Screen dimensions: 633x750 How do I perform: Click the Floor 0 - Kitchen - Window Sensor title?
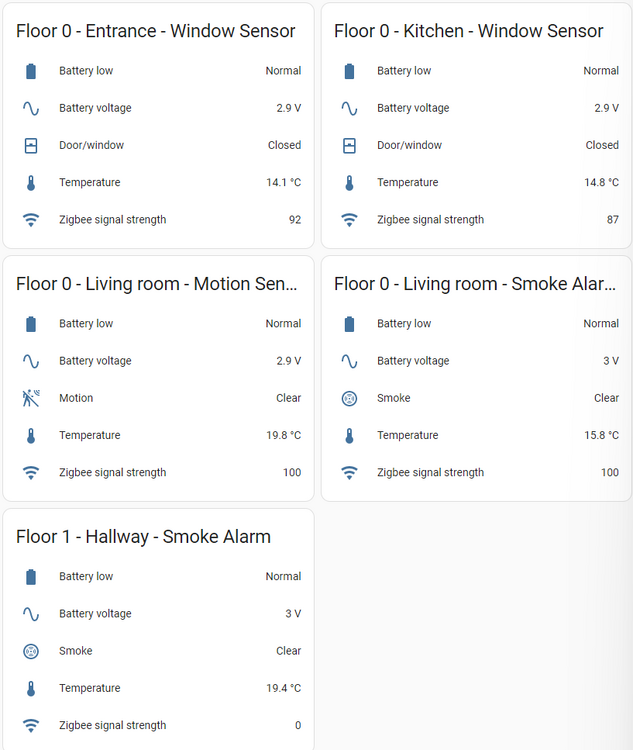(x=468, y=31)
